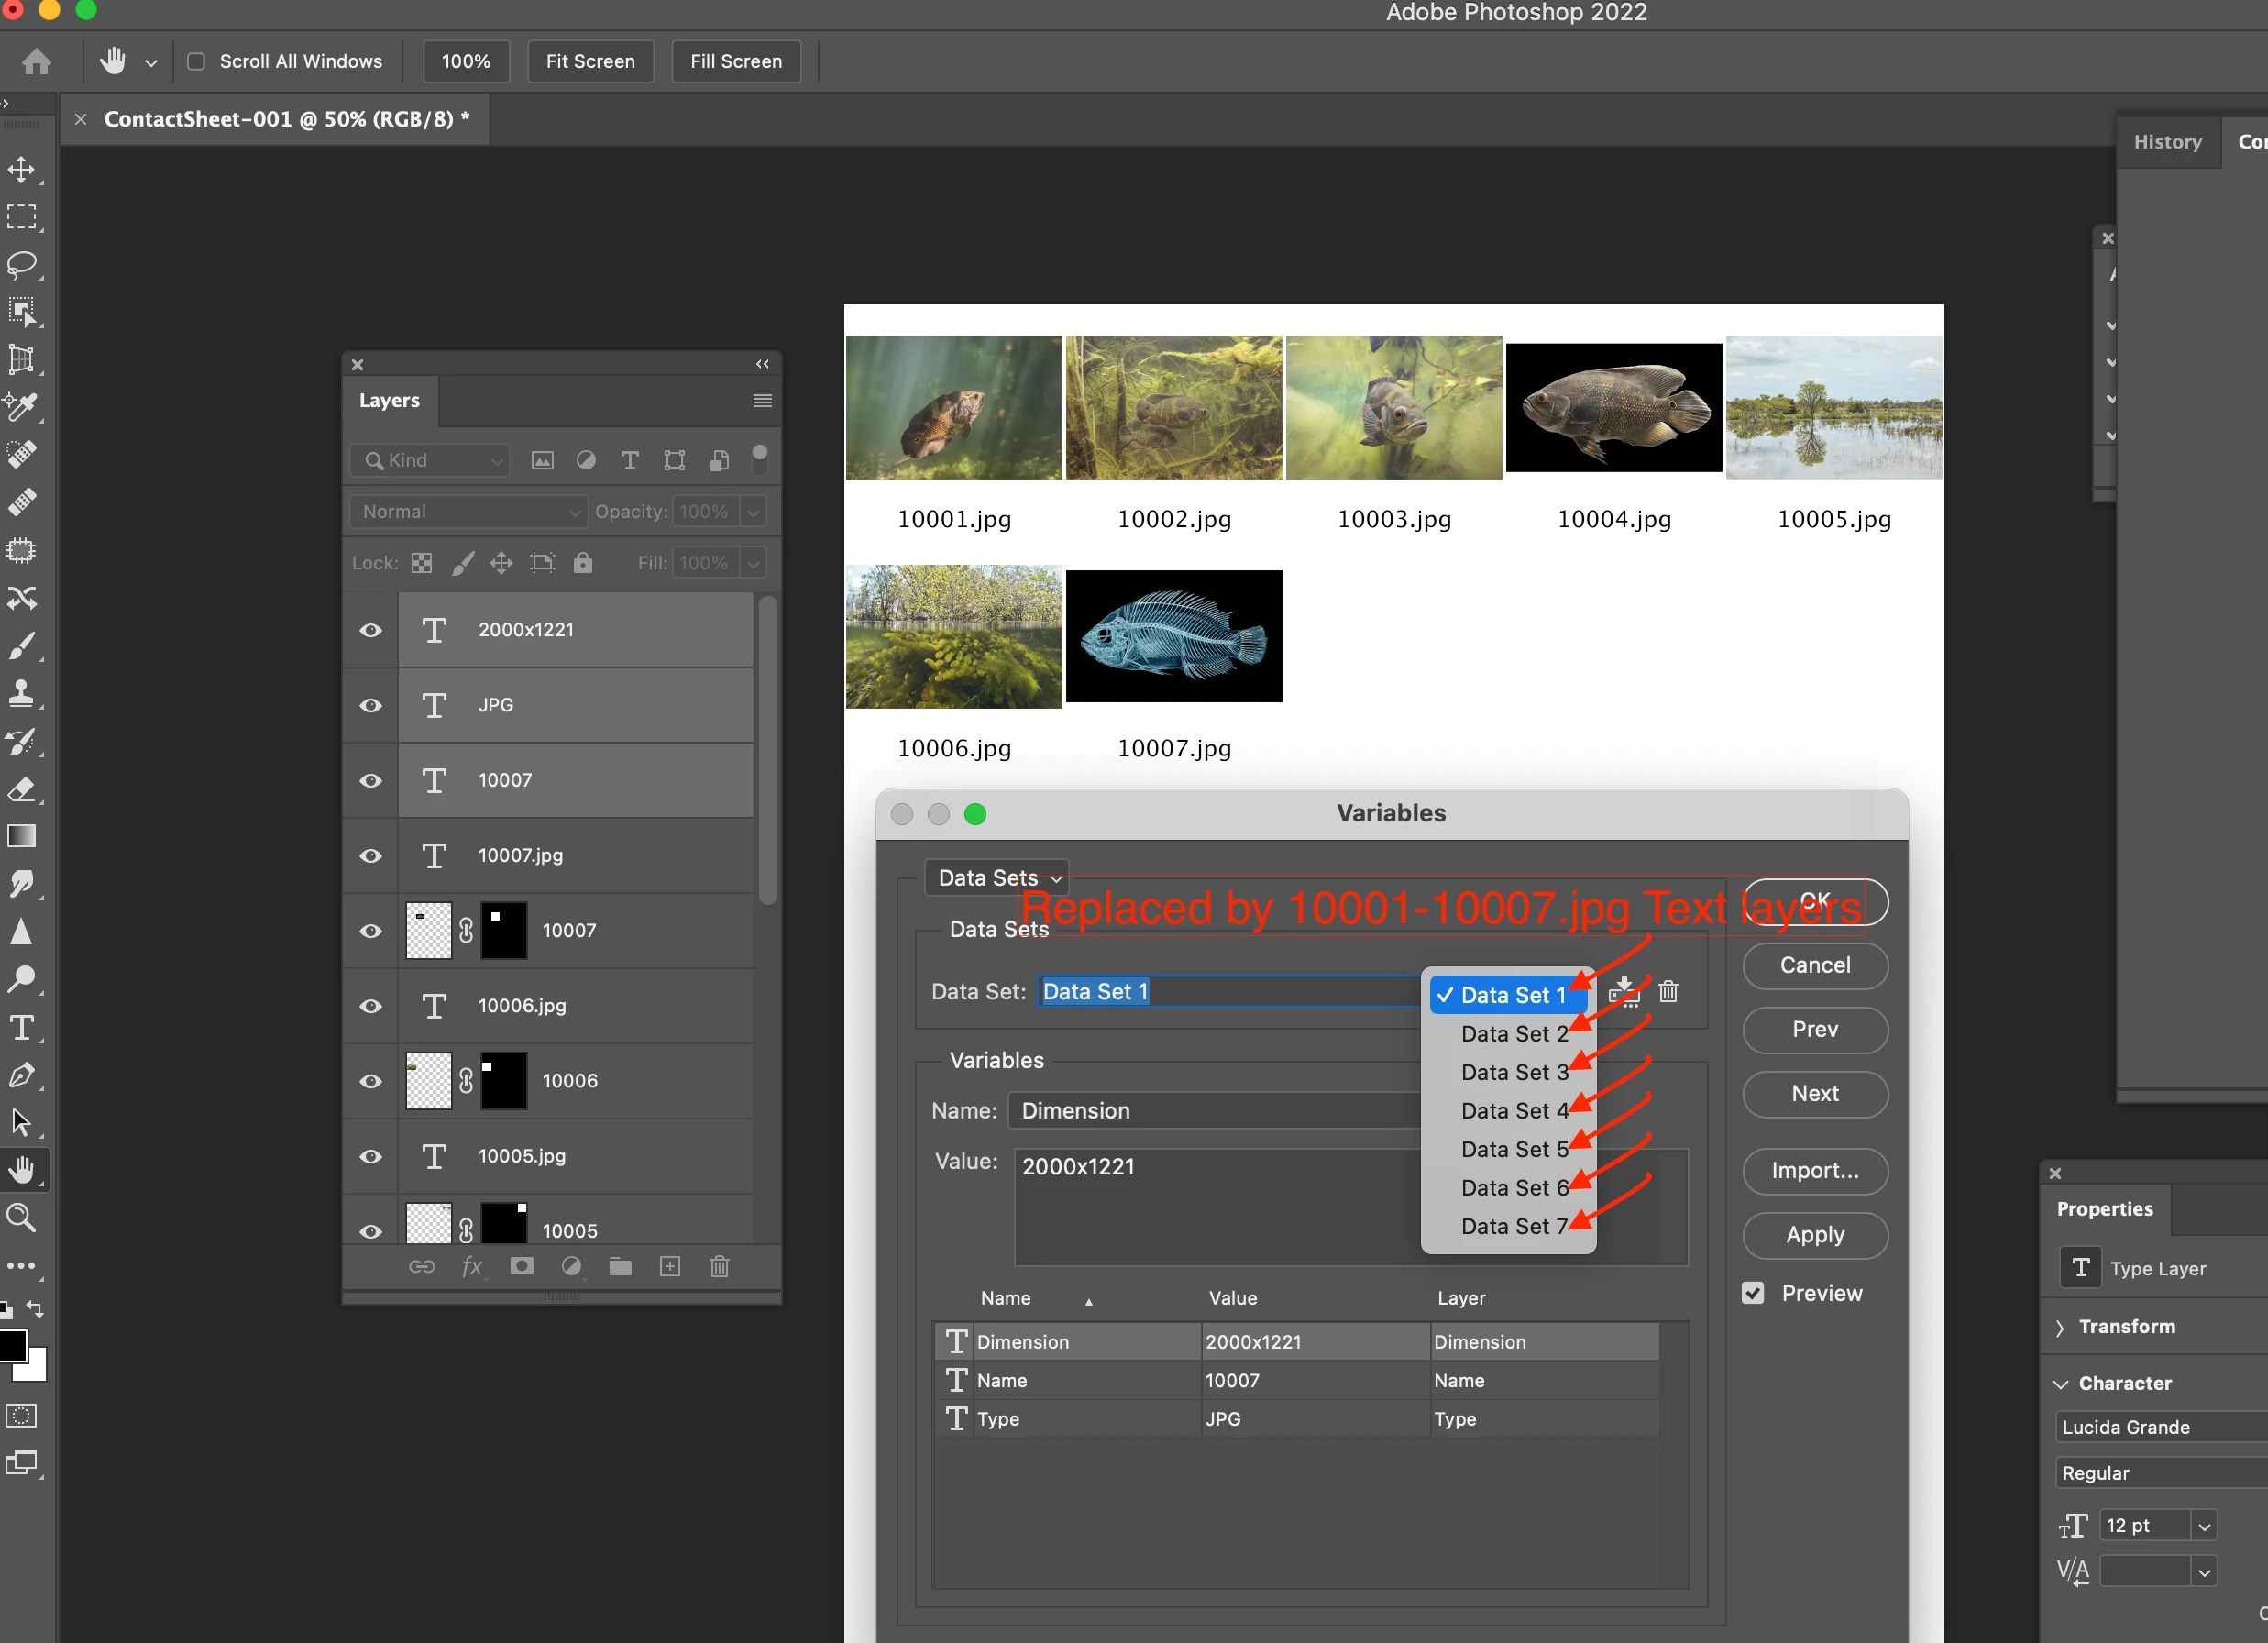This screenshot has width=2268, height=1643.
Task: Delete the current data set
Action: point(1668,992)
